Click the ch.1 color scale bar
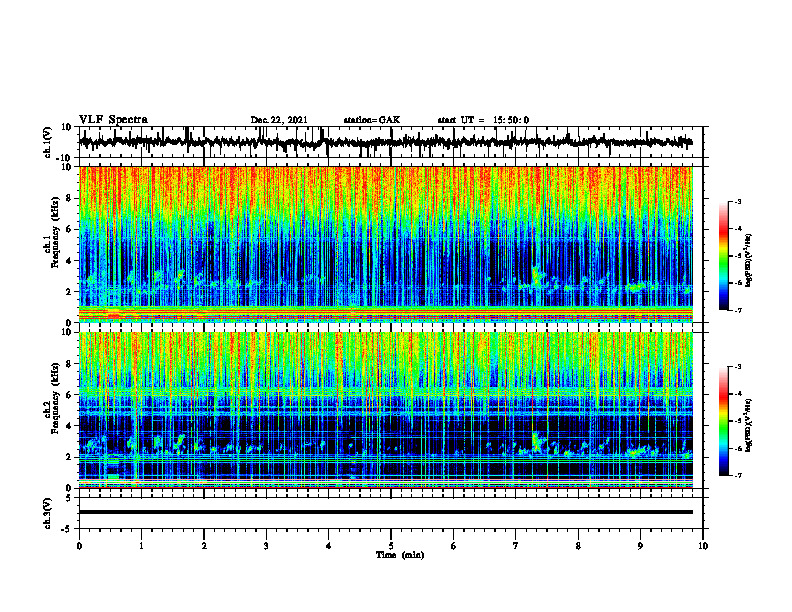The width and height of the screenshot is (792, 612). pos(724,256)
